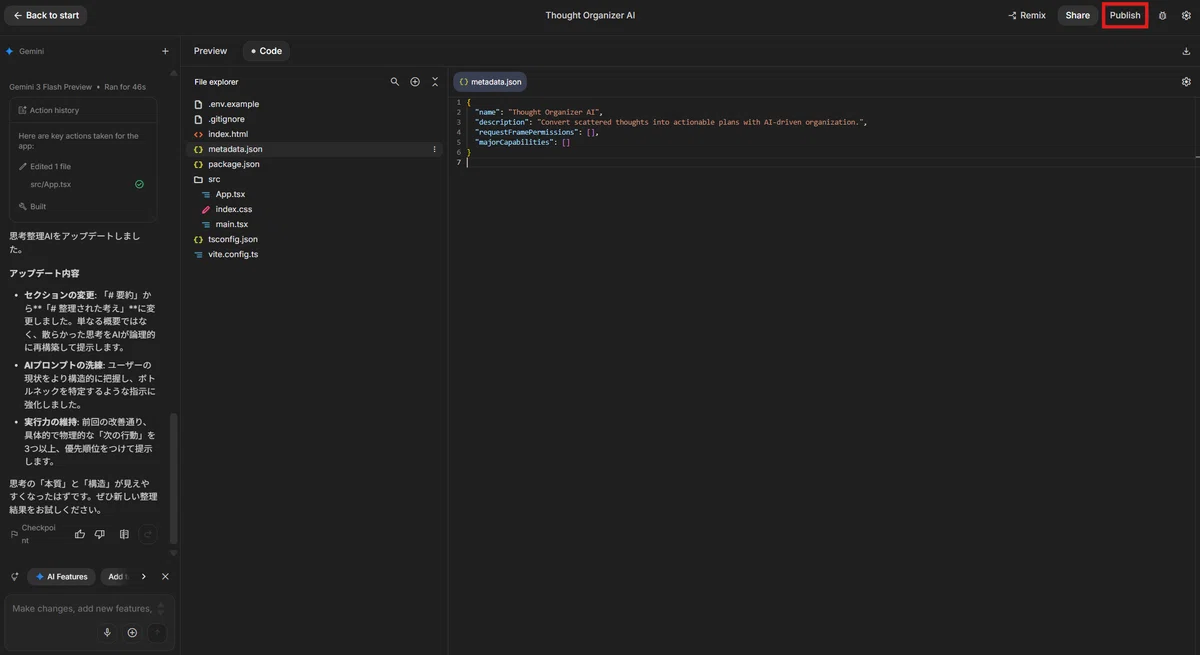The height and width of the screenshot is (655, 1200).
Task: Click the Publish button
Action: pyautogui.click(x=1125, y=16)
